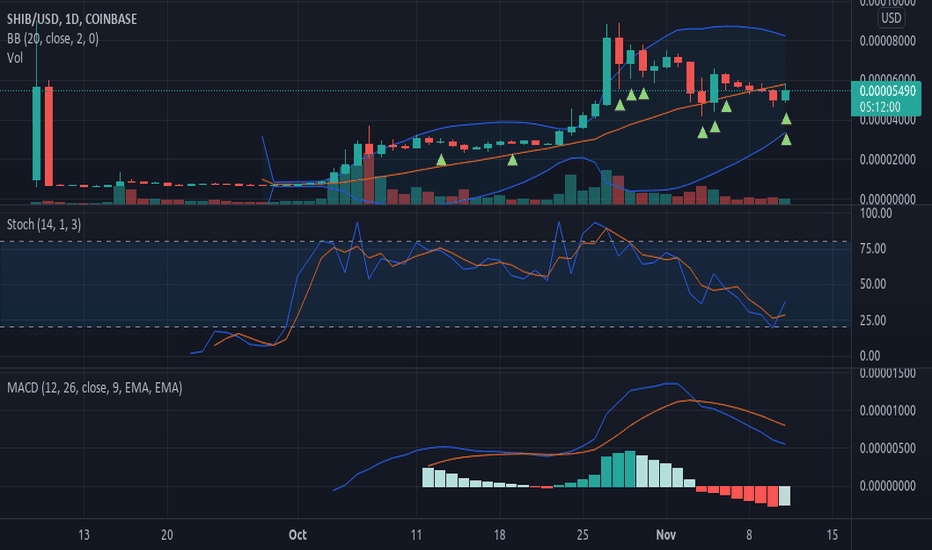The width and height of the screenshot is (932, 550).
Task: Click date 25 on the time axis
Action: click(x=582, y=535)
